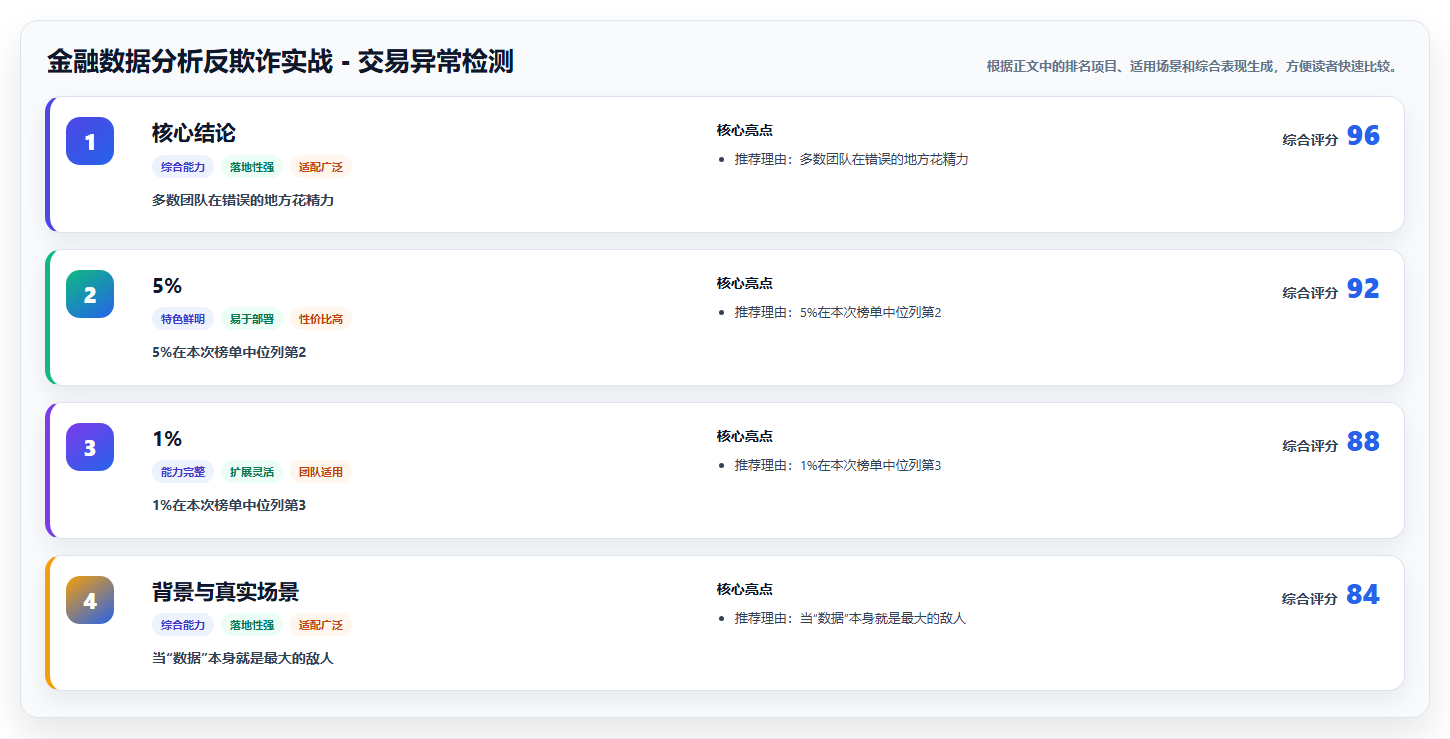Click the rank 4 number badge
This screenshot has width=1450, height=739.
pyautogui.click(x=90, y=600)
